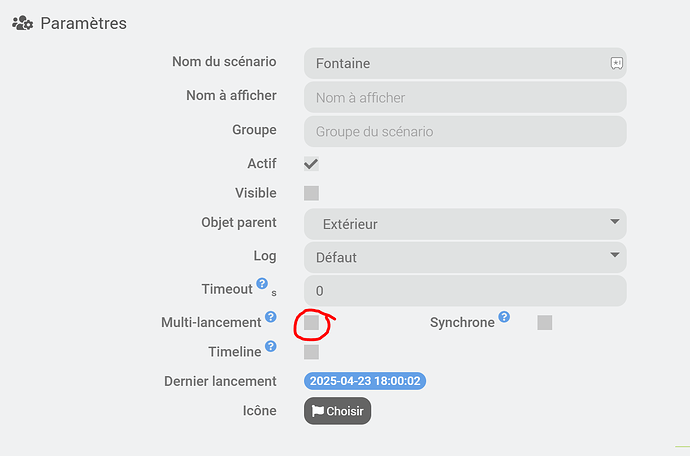
Task: Check the Synchrone checkbox
Action: 545,322
